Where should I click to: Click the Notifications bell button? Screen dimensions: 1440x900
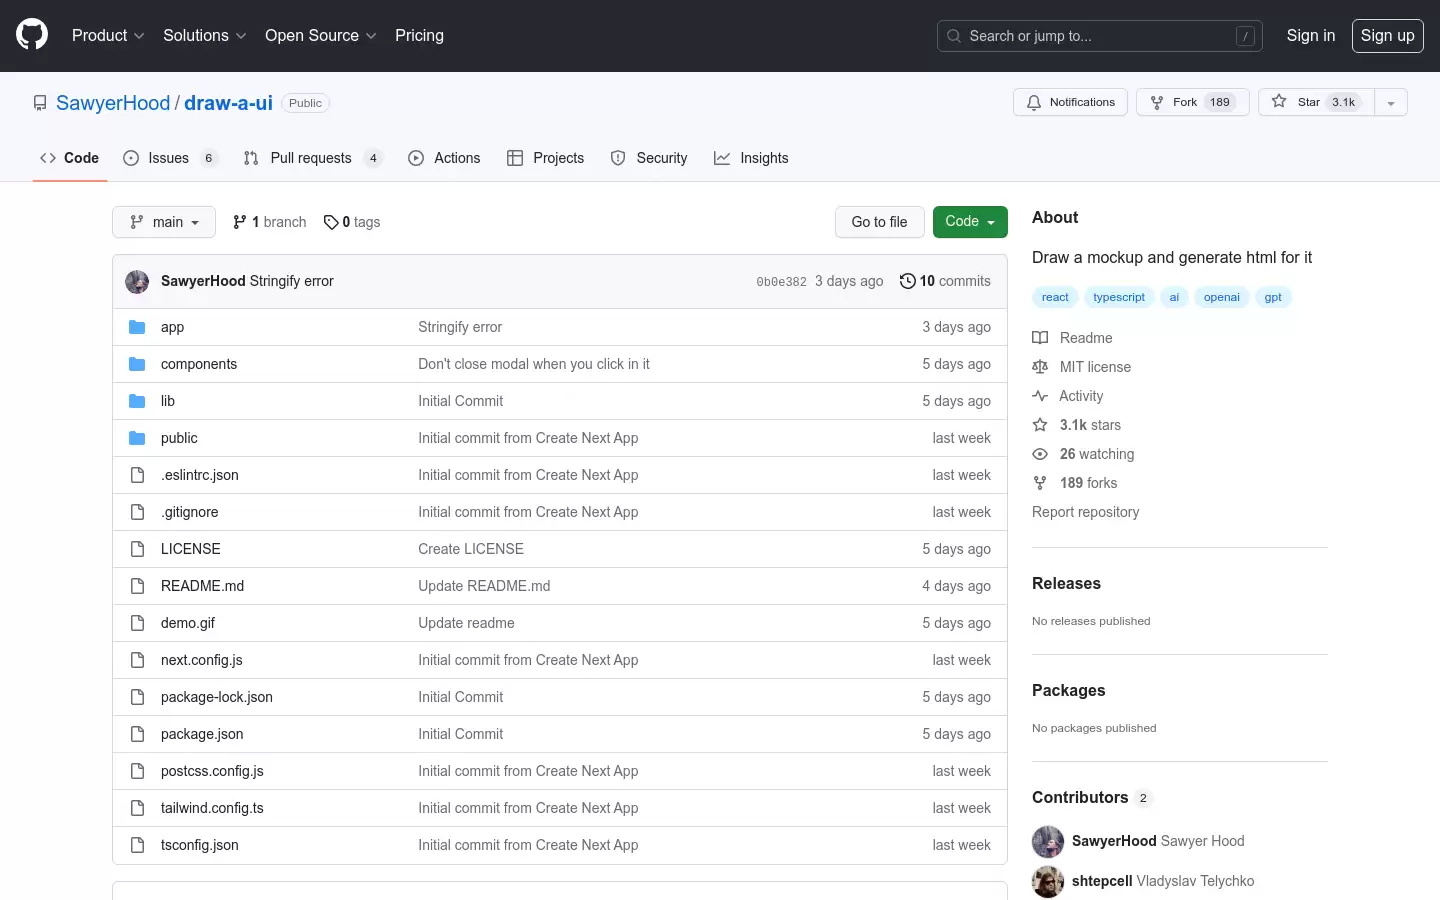pos(1070,102)
